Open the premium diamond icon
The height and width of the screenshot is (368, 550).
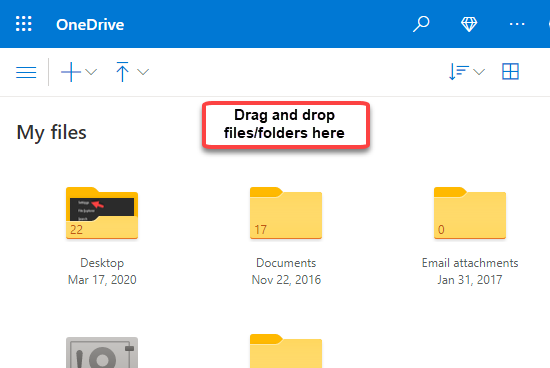click(469, 24)
